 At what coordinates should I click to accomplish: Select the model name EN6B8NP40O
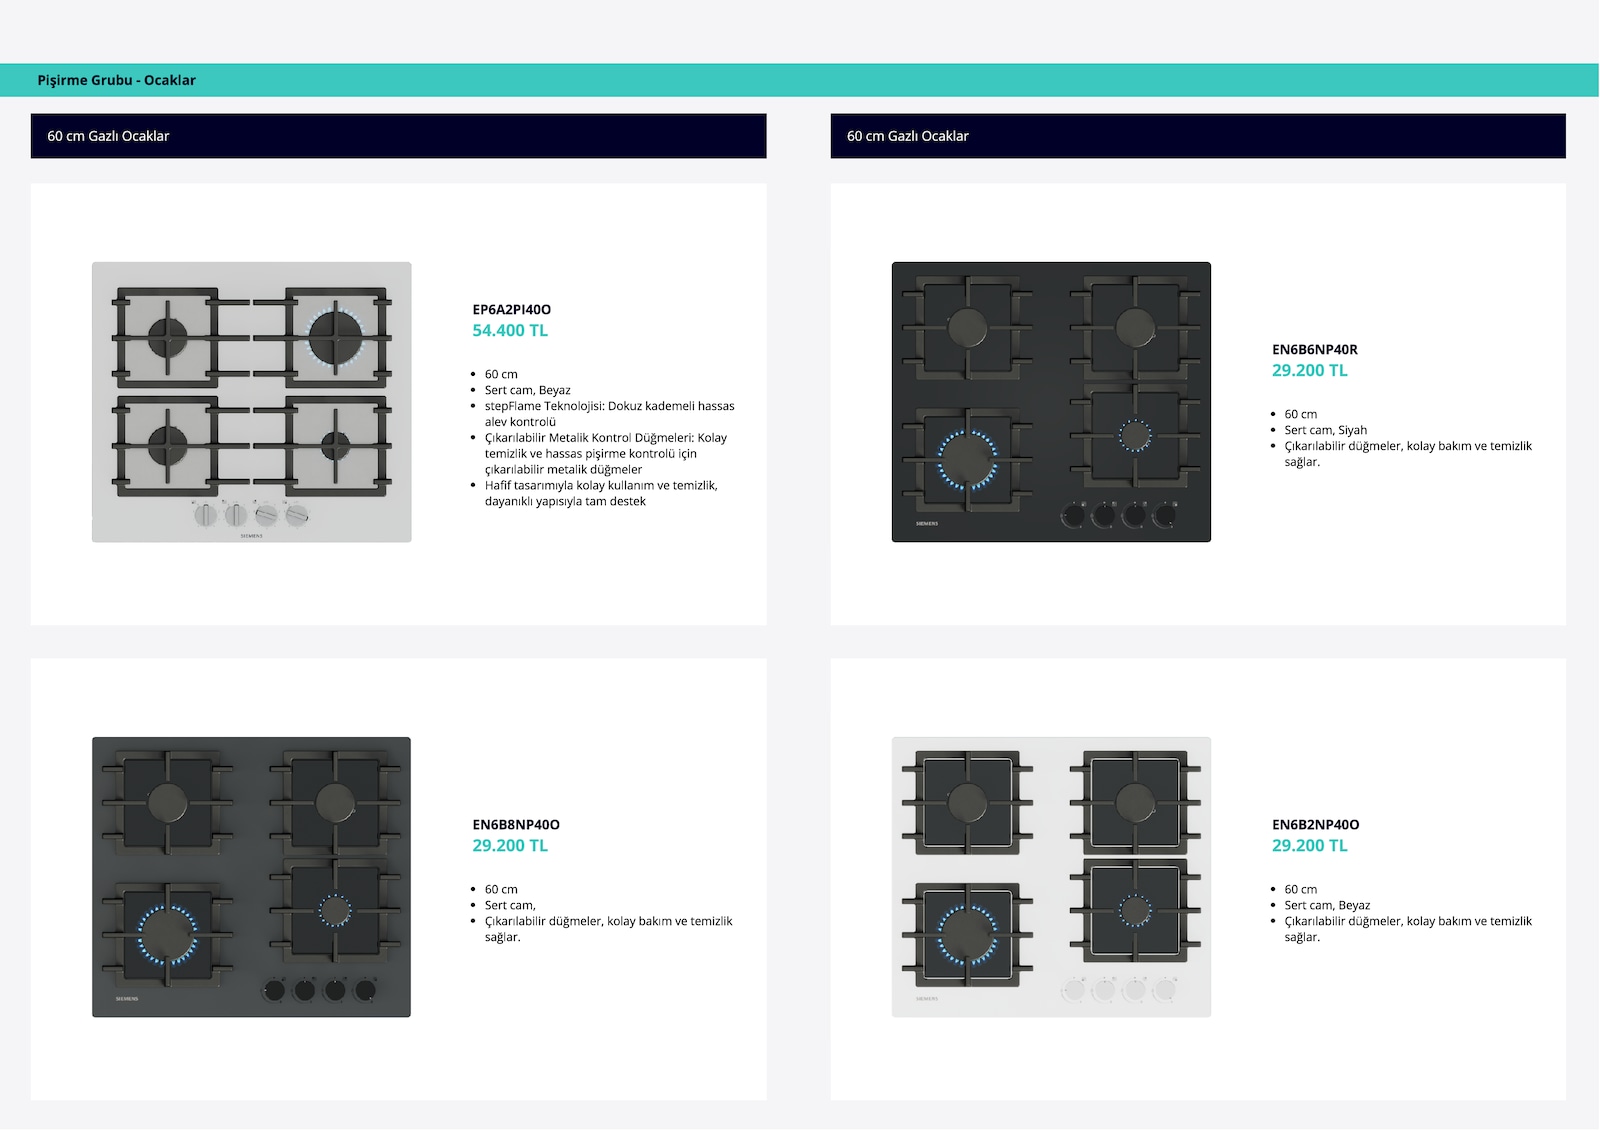pos(516,825)
